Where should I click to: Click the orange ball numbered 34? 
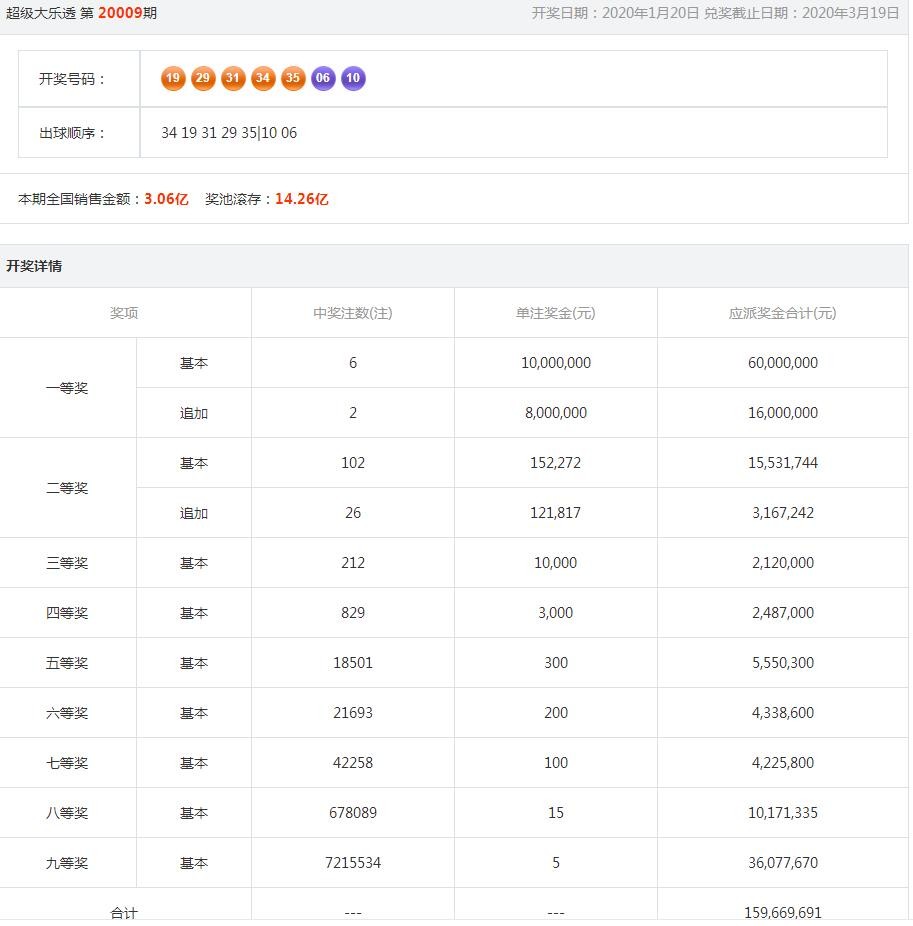click(263, 79)
